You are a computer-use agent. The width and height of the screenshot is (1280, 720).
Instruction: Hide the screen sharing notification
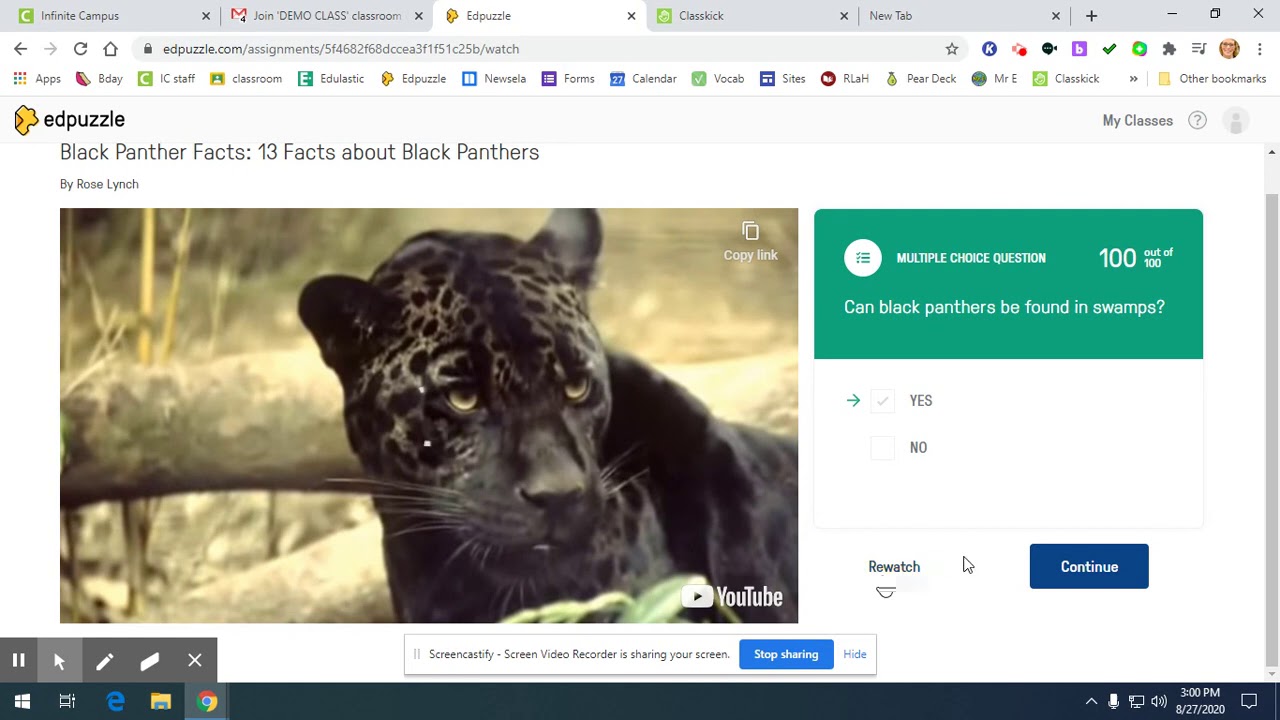coord(855,654)
